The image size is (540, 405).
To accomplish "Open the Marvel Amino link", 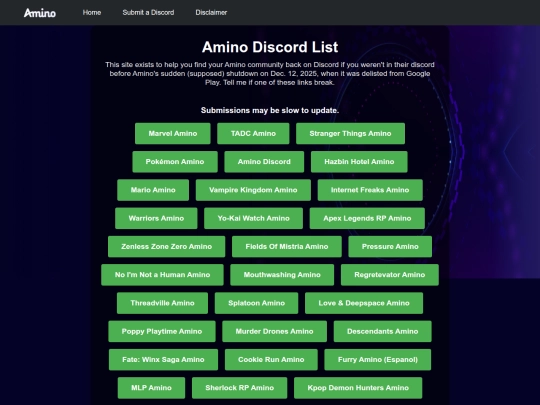I will pos(173,134).
